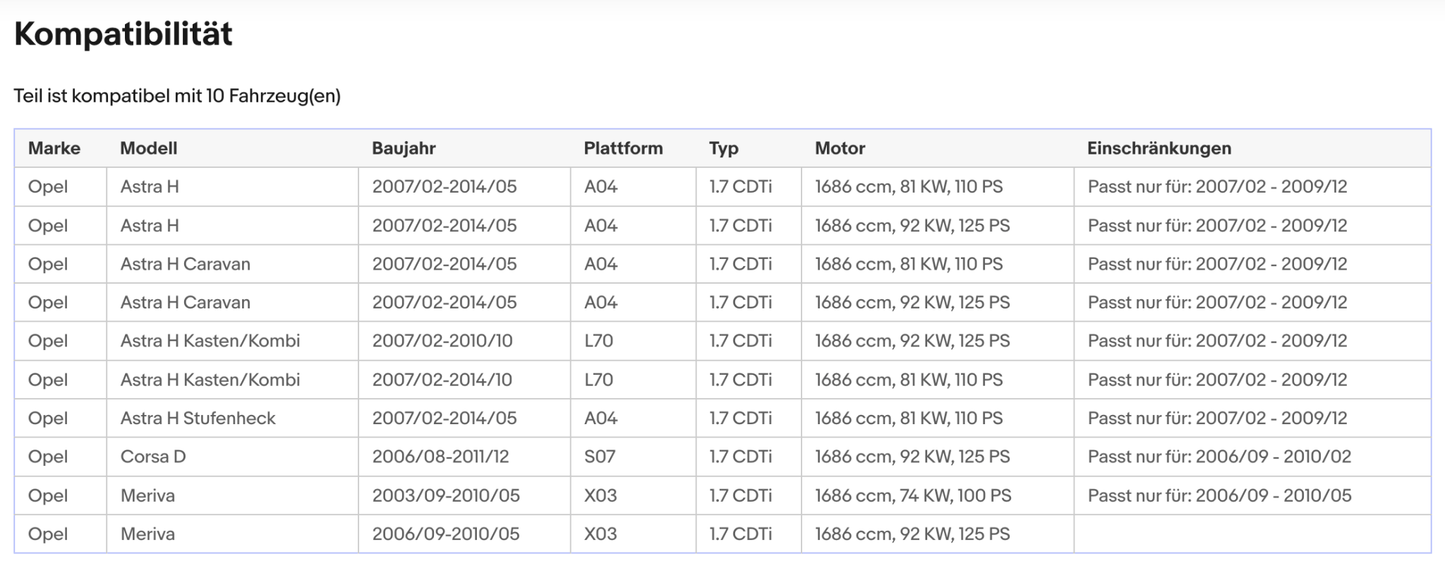Select the Astra H Stufenheck model cell
The image size is (1445, 566).
[198, 418]
